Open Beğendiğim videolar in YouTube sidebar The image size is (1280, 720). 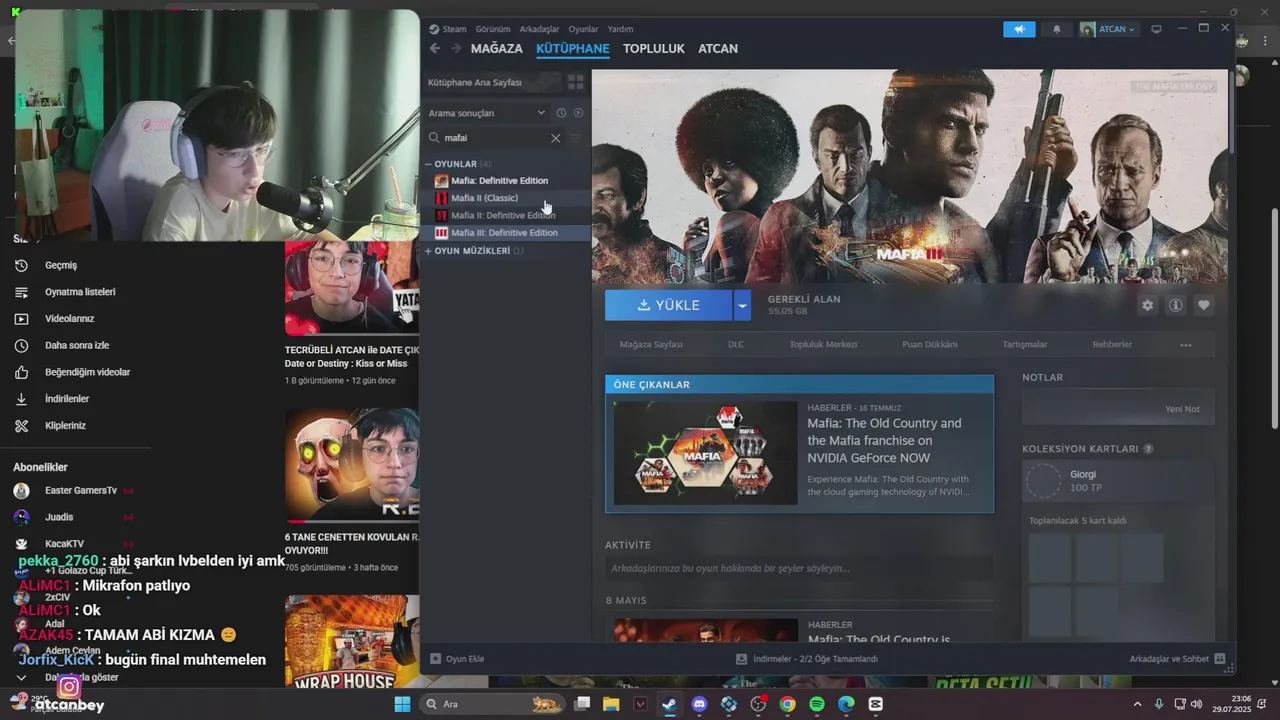(87, 372)
